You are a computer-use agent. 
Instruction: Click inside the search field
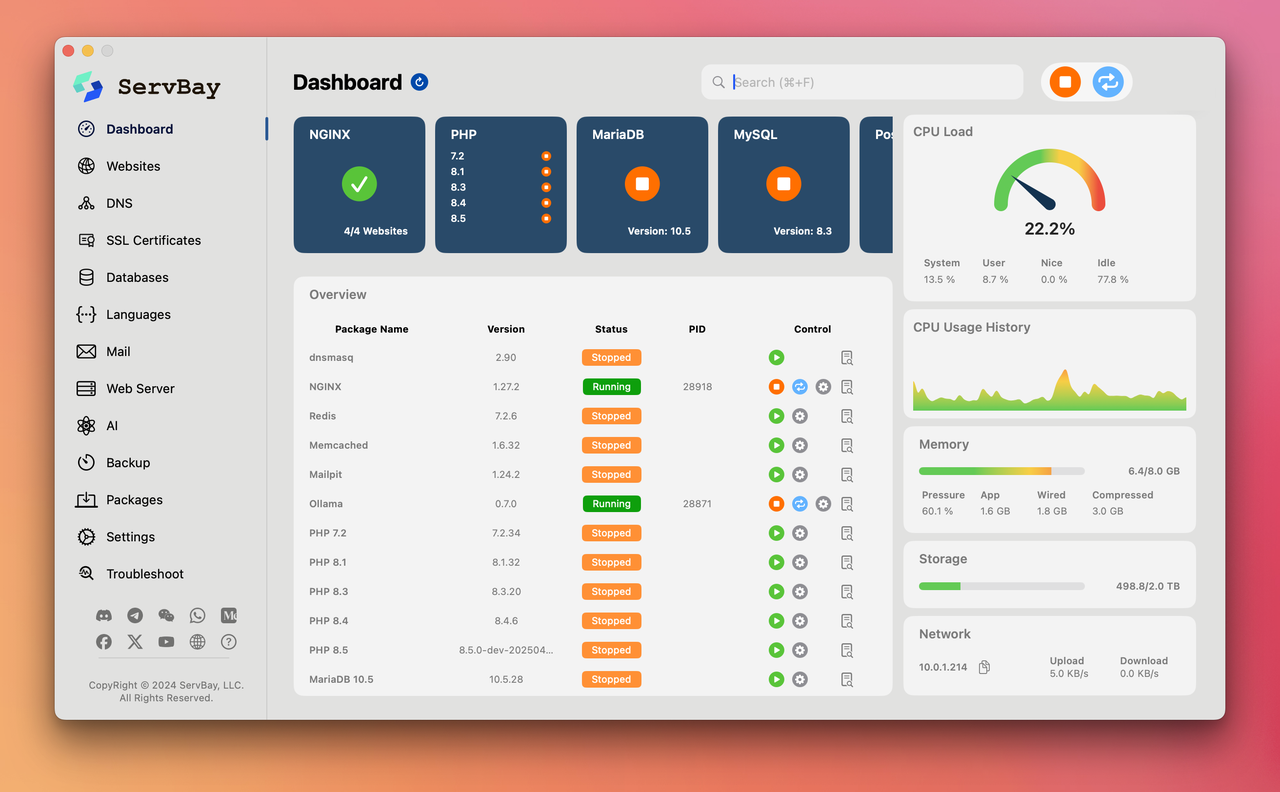[862, 82]
